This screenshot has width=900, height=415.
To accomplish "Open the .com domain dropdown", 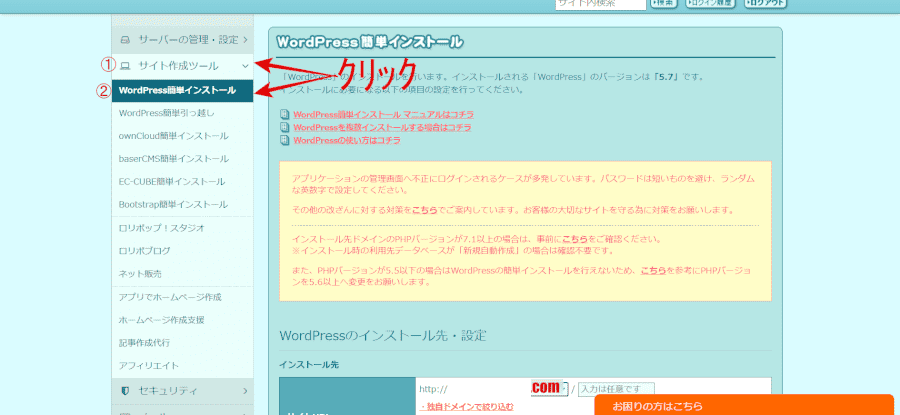I will tap(550, 389).
